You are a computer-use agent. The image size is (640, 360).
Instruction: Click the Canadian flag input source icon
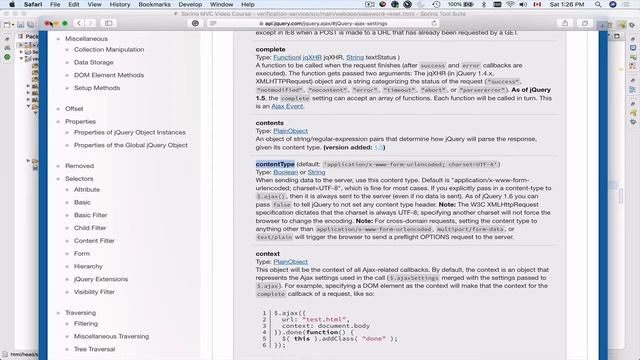(x=537, y=4)
